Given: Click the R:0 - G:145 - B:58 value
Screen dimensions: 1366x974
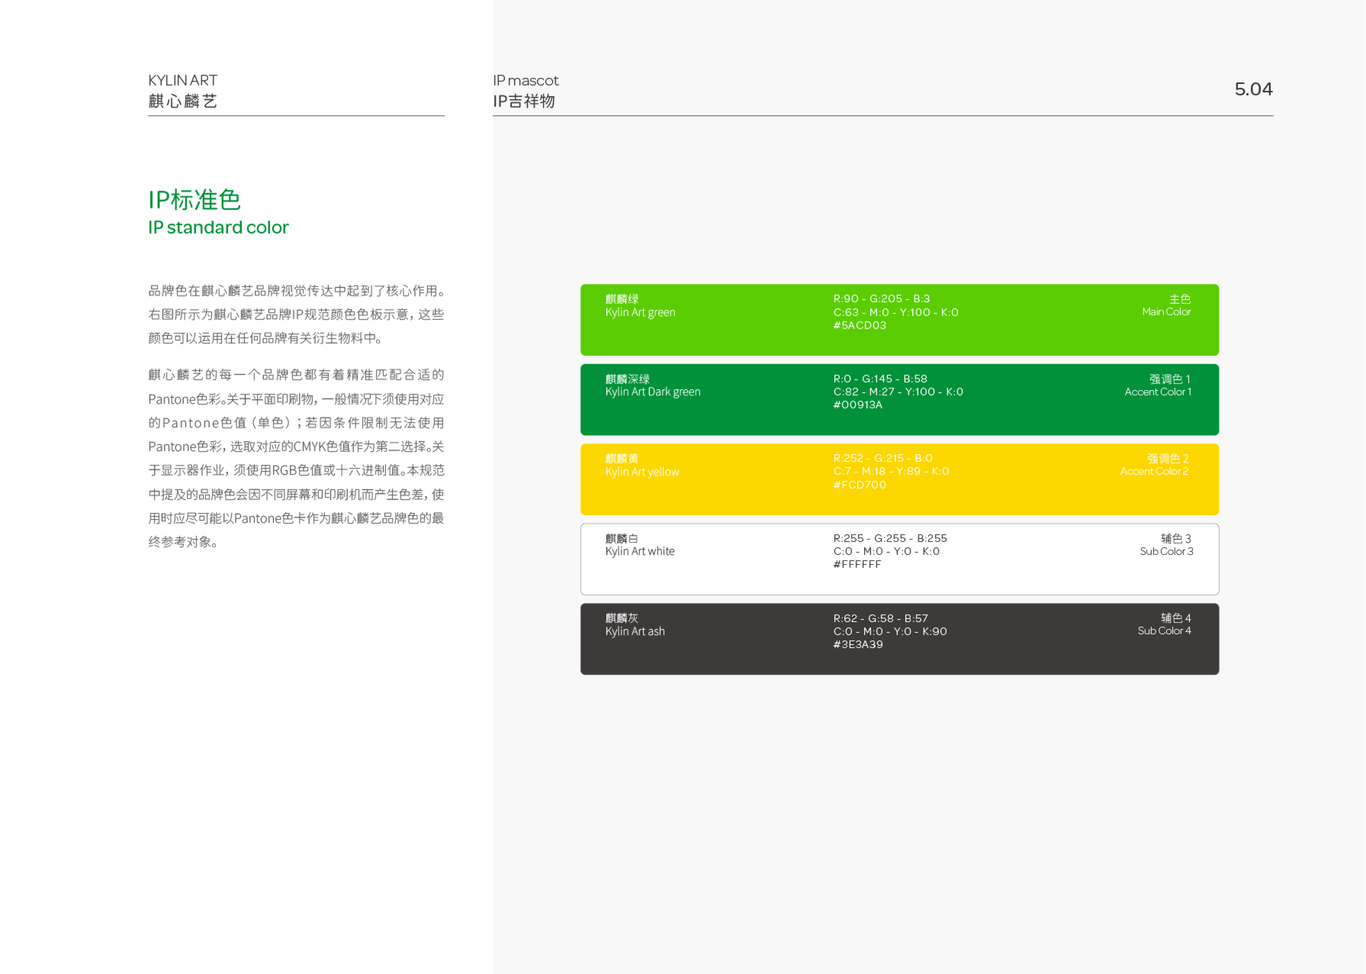Looking at the screenshot, I should [880, 379].
